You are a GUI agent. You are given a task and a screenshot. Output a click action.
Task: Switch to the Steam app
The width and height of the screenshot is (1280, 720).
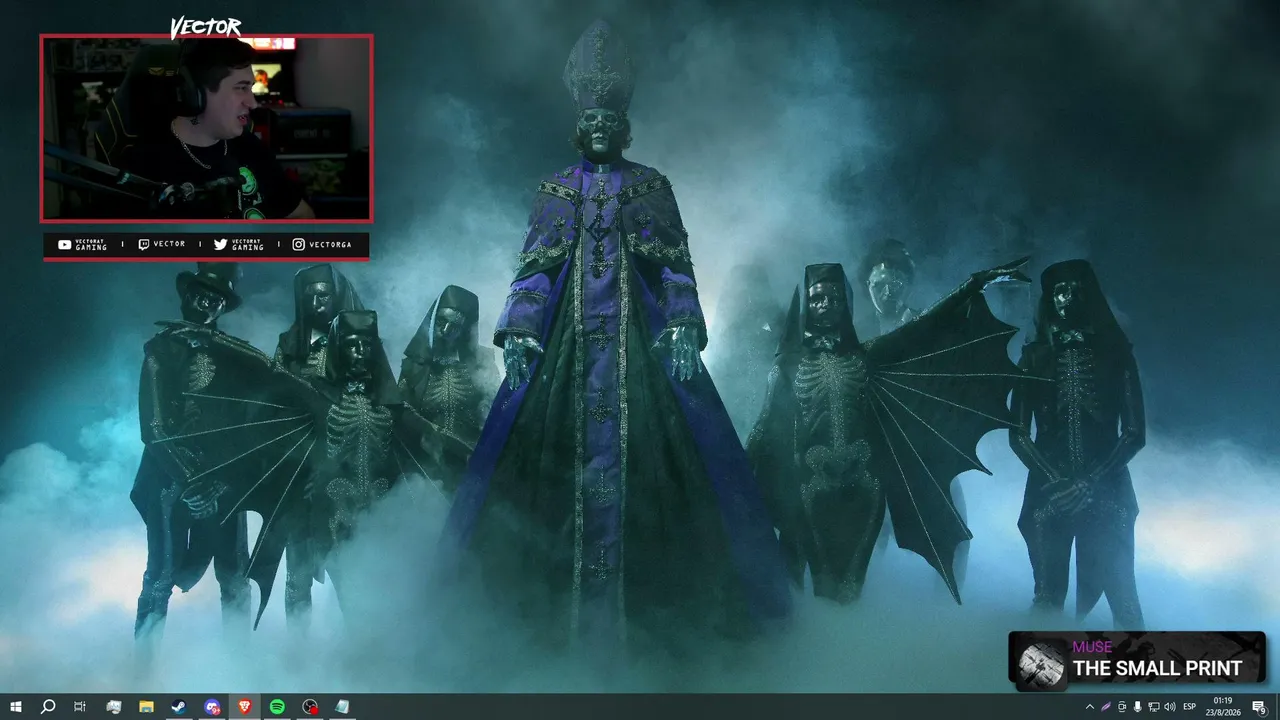click(x=179, y=707)
